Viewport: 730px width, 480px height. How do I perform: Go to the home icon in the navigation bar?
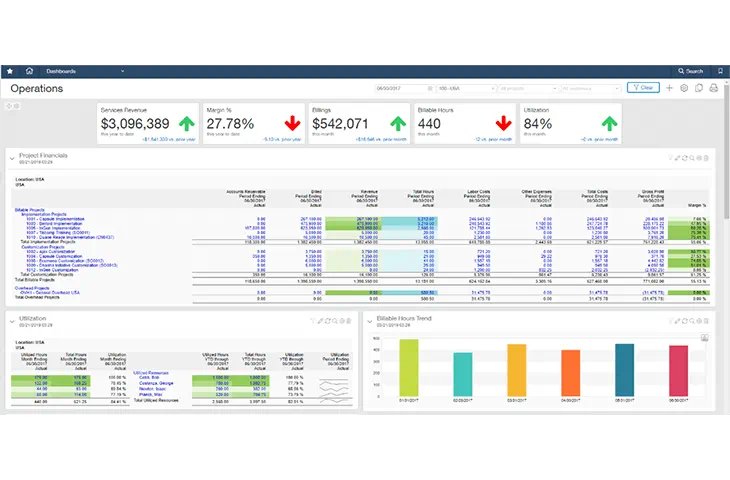(29, 71)
